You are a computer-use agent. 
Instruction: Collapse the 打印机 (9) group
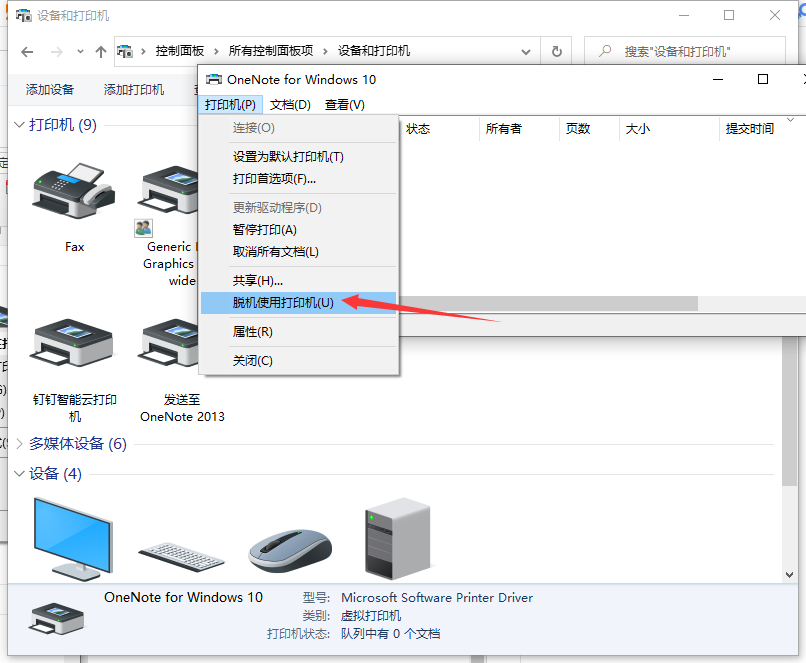20,124
